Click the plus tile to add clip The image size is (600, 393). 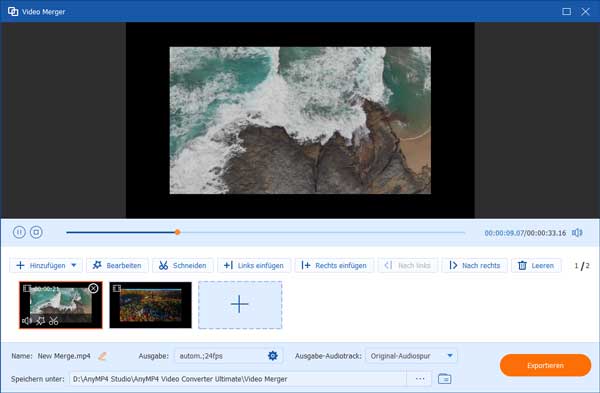[x=240, y=305]
